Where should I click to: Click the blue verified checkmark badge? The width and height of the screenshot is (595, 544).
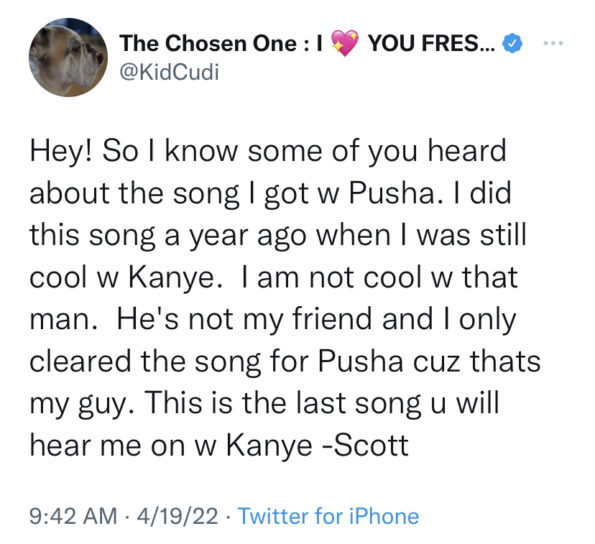click(x=512, y=43)
